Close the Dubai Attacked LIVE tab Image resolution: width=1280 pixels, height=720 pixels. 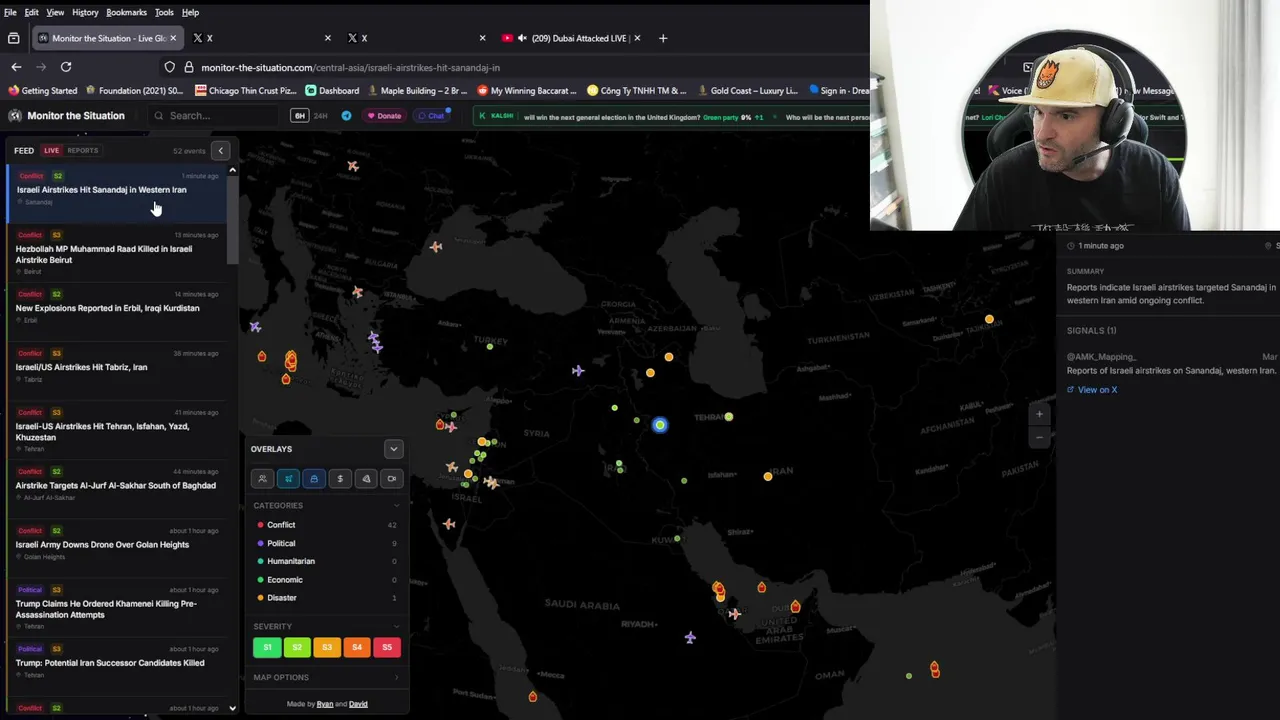637,38
